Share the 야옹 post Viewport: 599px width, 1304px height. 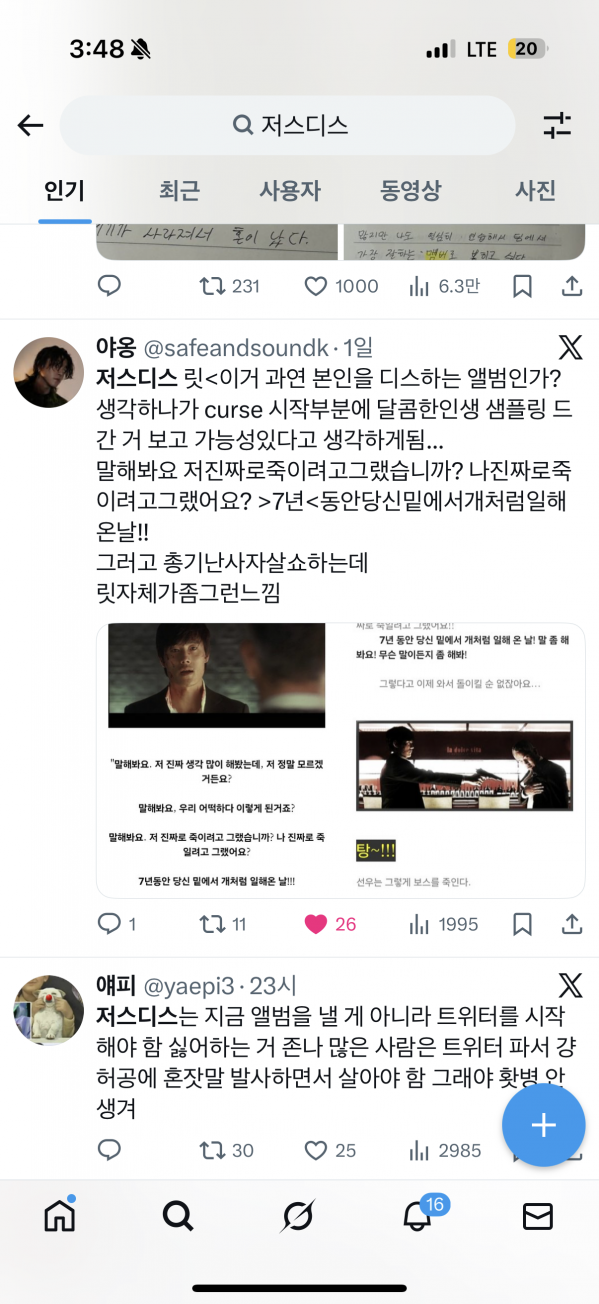pyautogui.click(x=572, y=924)
